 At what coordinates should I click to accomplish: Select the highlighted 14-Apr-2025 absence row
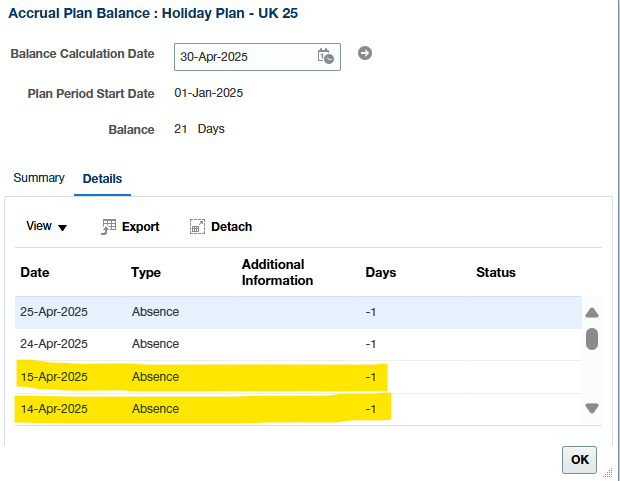(x=298, y=409)
